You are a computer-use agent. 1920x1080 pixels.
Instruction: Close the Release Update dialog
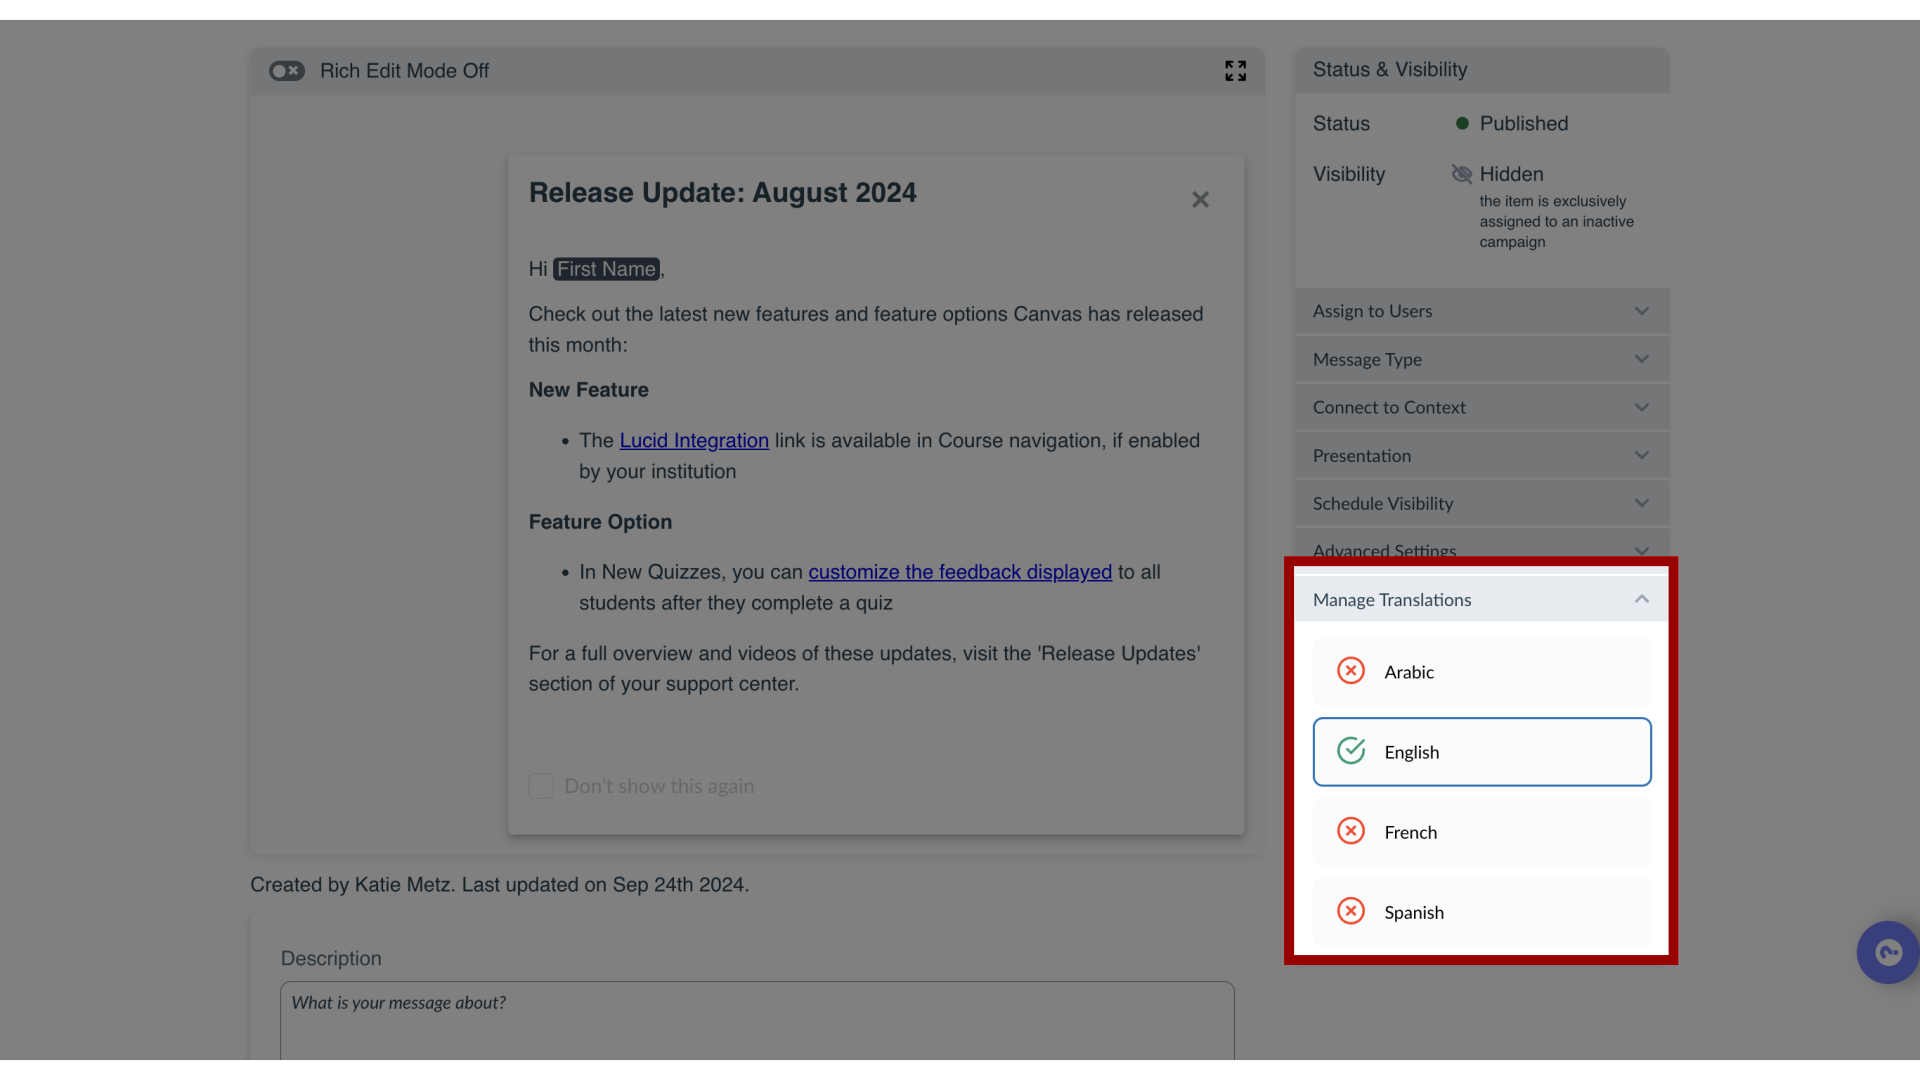click(1200, 199)
